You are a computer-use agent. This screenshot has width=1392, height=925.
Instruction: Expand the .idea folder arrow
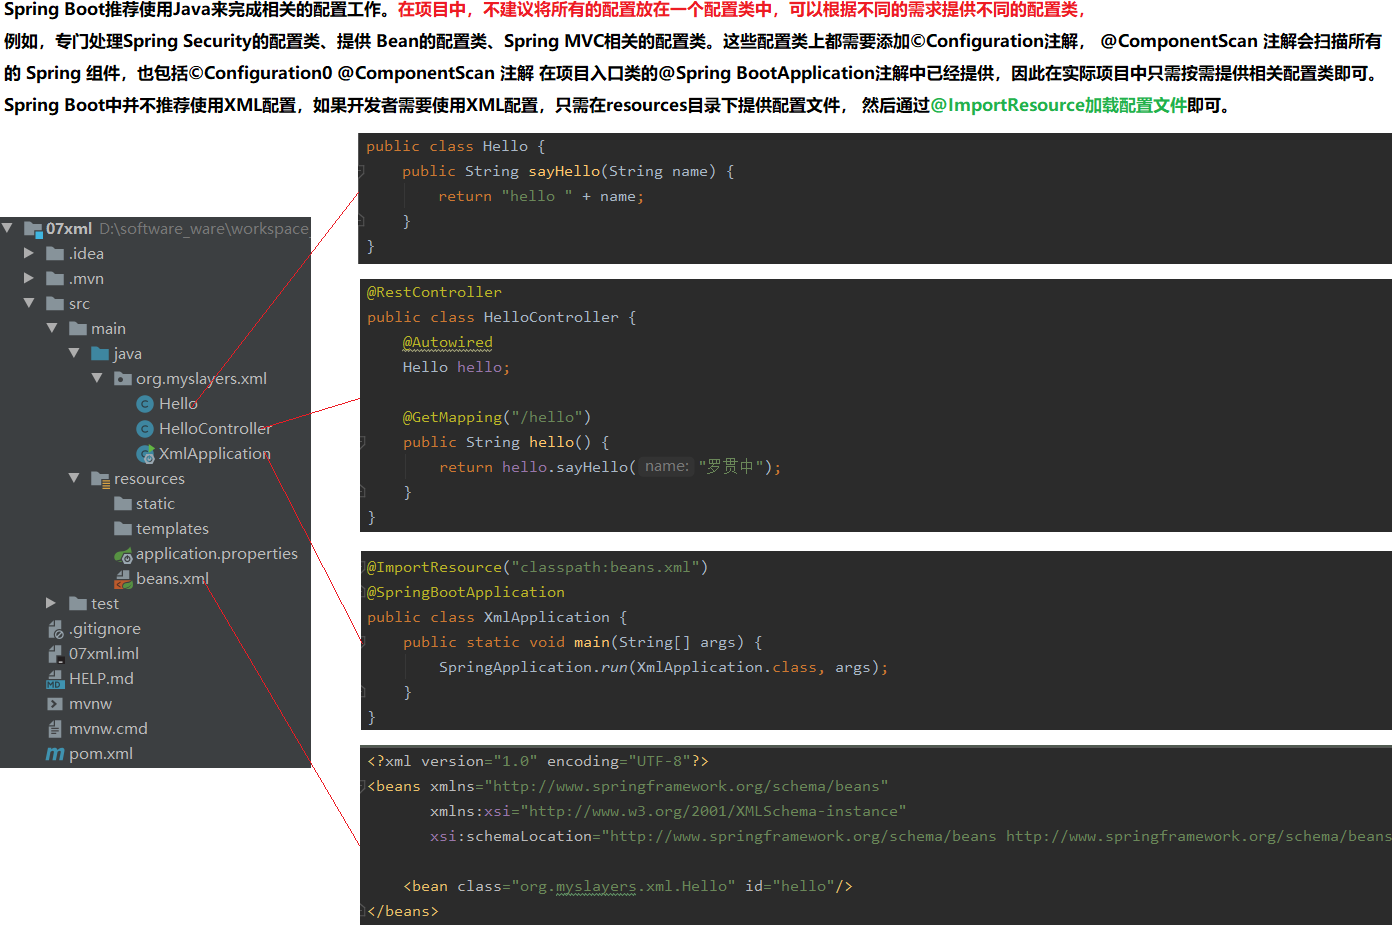tap(29, 253)
